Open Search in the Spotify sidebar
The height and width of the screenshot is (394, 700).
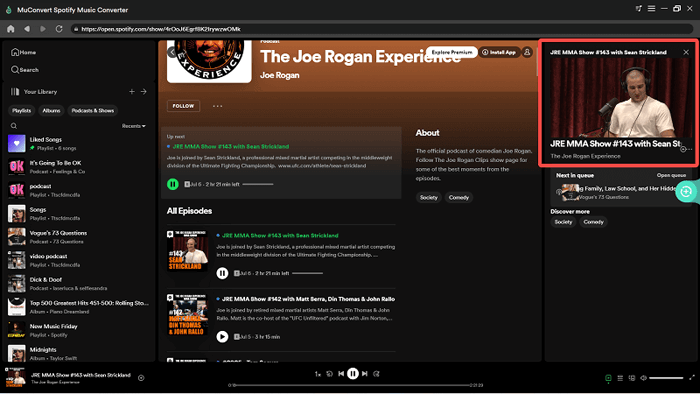[x=25, y=70]
